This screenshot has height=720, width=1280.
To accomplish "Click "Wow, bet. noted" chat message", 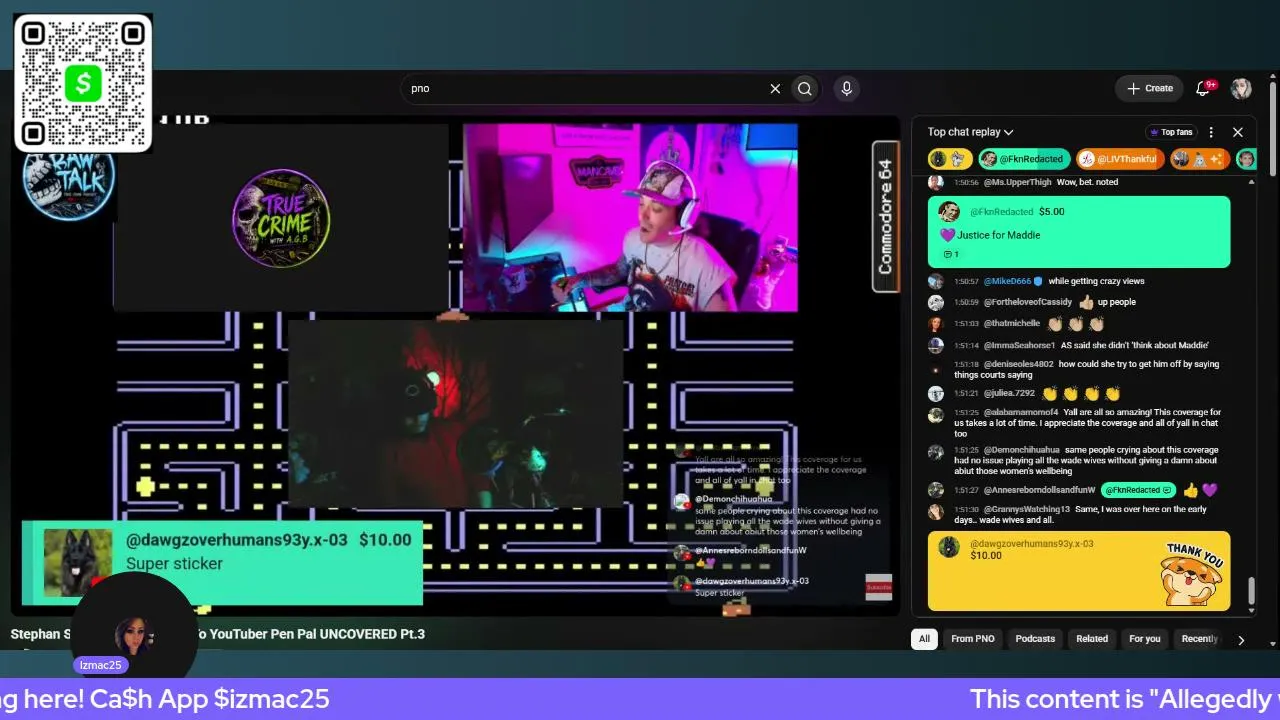I will pos(1088,182).
